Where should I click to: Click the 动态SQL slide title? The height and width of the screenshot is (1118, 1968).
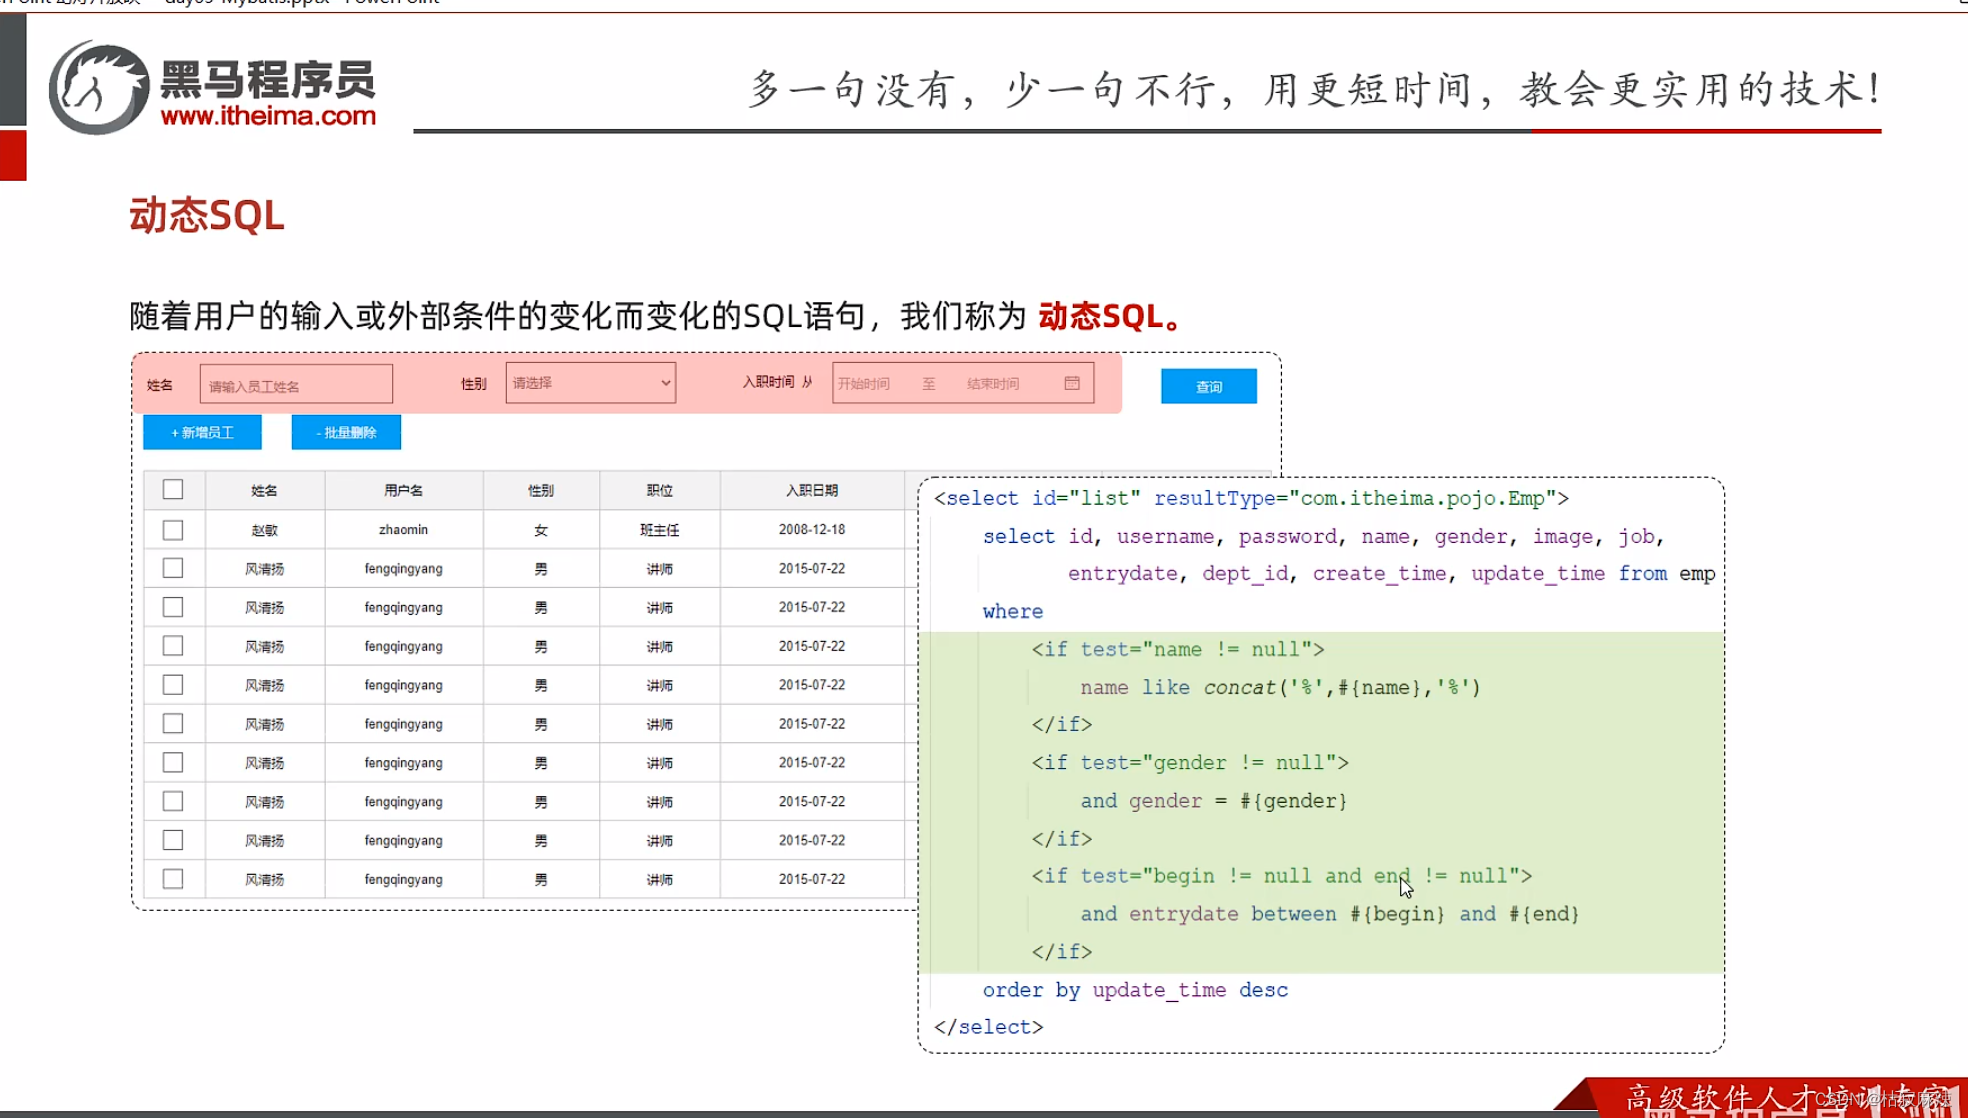click(207, 215)
